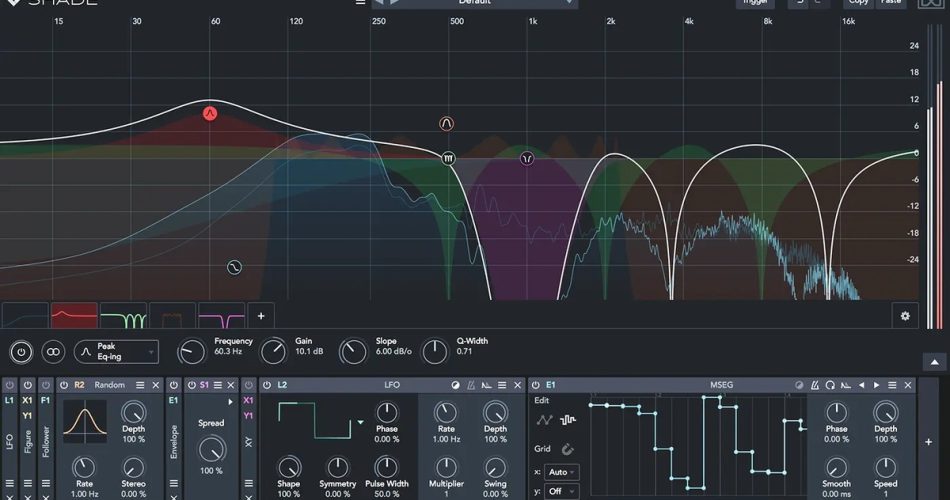Disable the L2 LFO power button
The height and width of the screenshot is (500, 950).
pos(267,385)
